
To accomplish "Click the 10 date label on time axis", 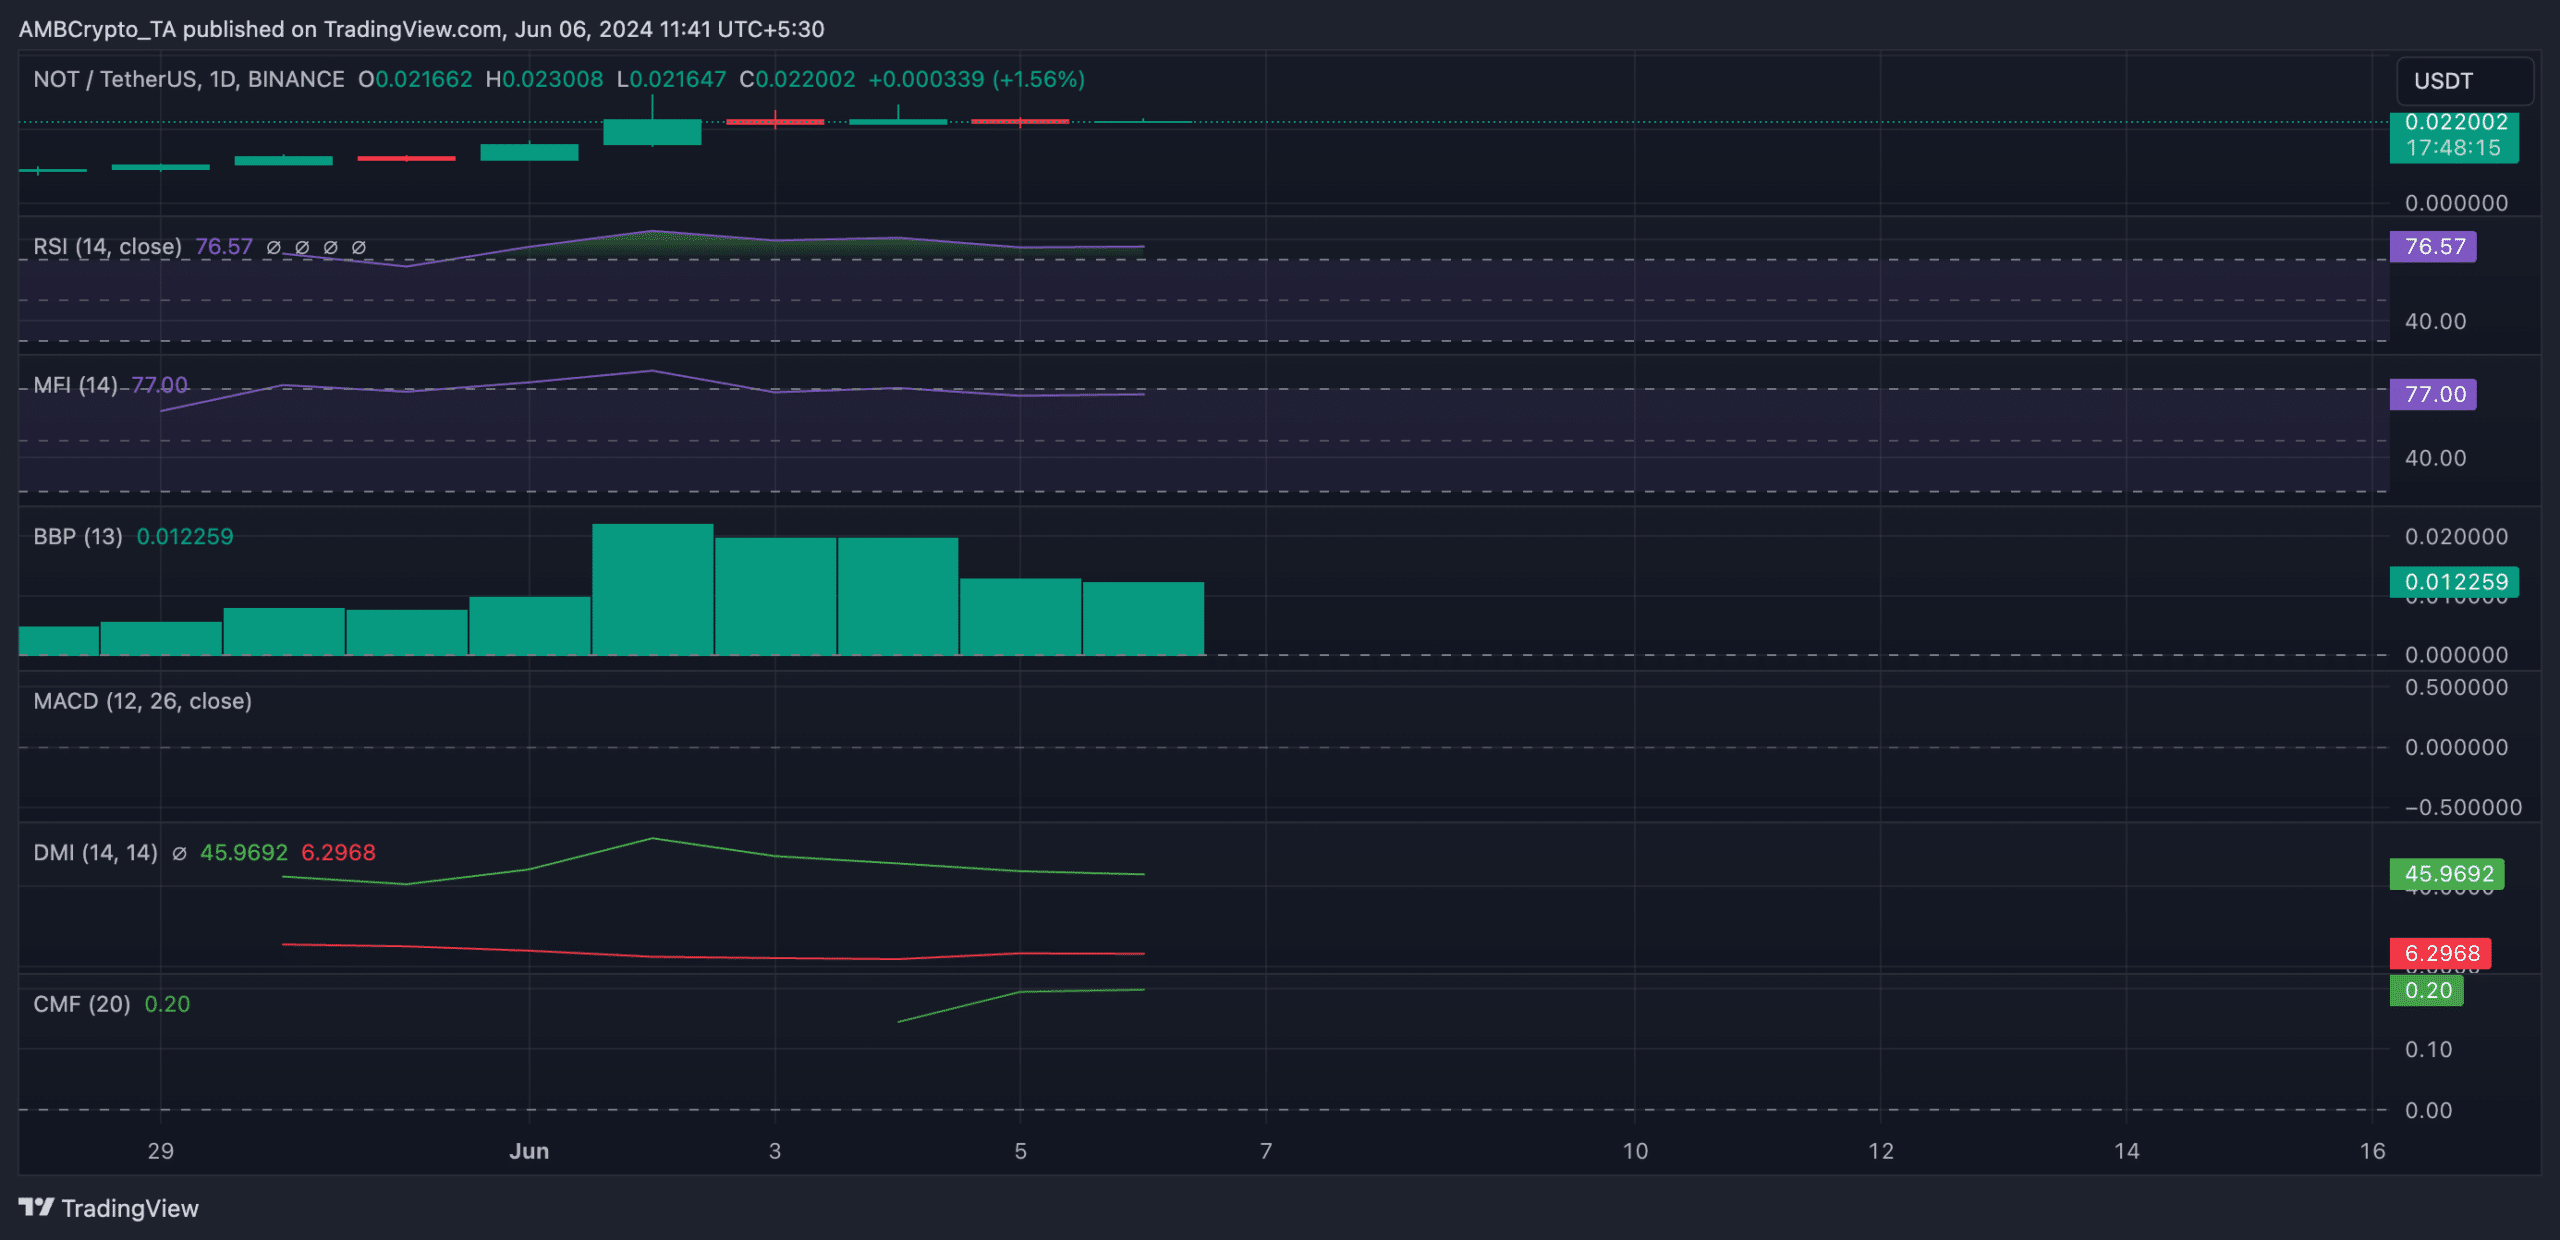I will 1635,1151.
